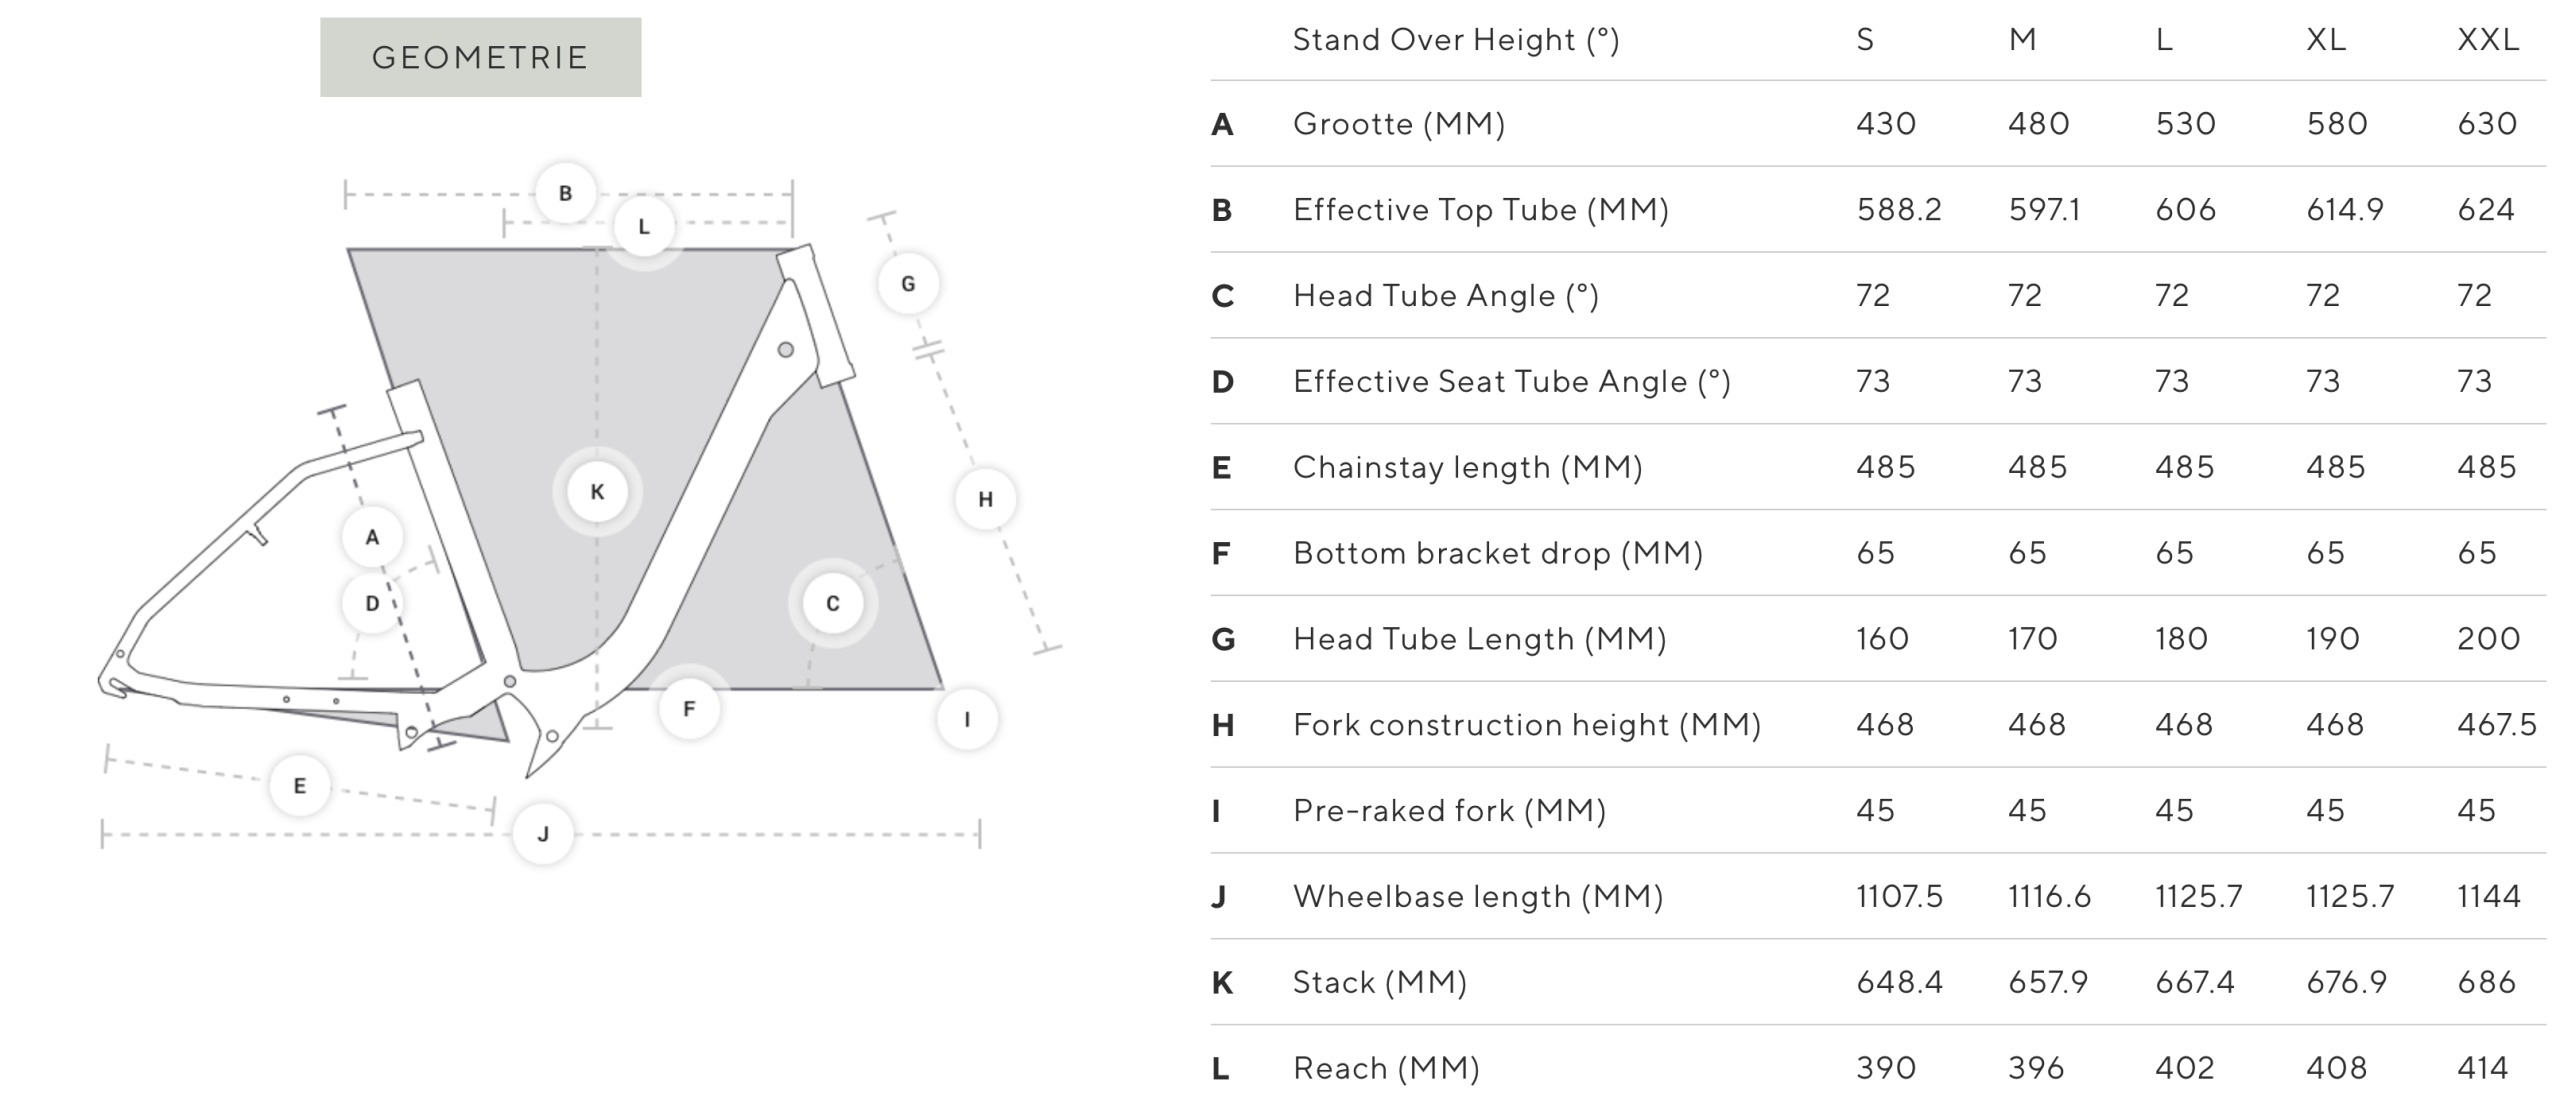Select the I fork rake marker
The height and width of the screenshot is (1116, 2560).
point(967,719)
